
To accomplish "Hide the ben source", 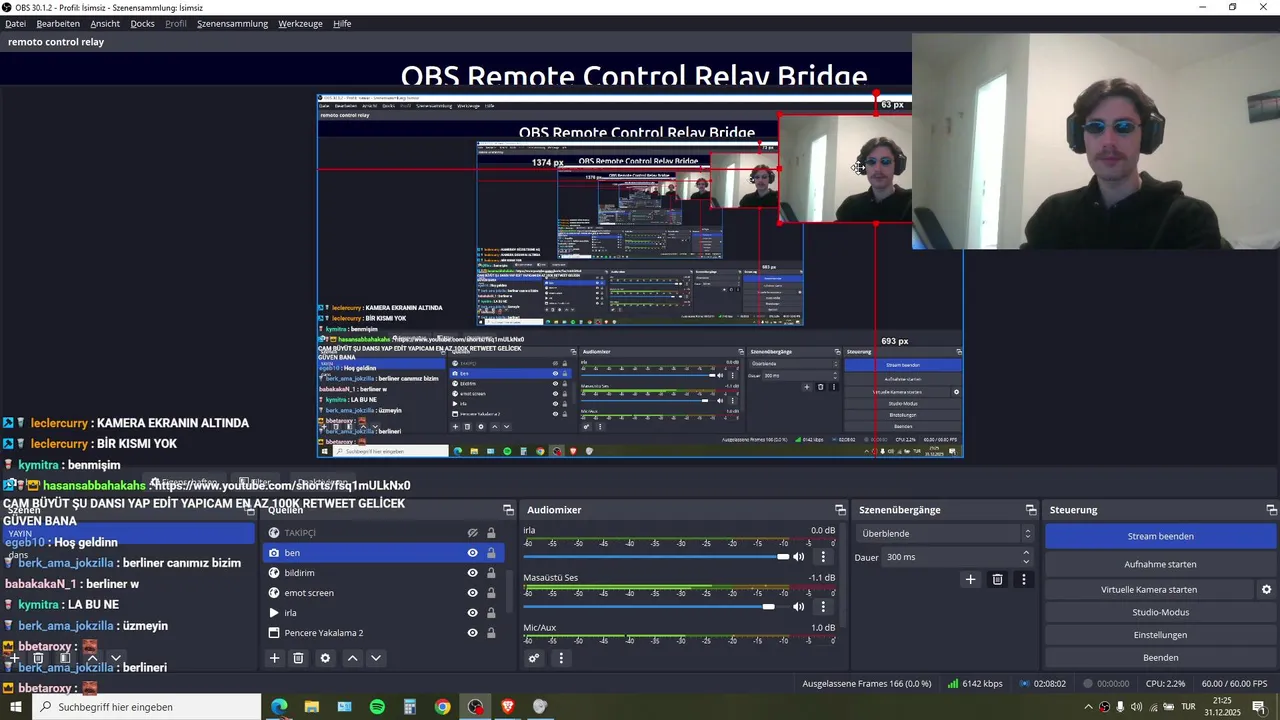I will 473,553.
